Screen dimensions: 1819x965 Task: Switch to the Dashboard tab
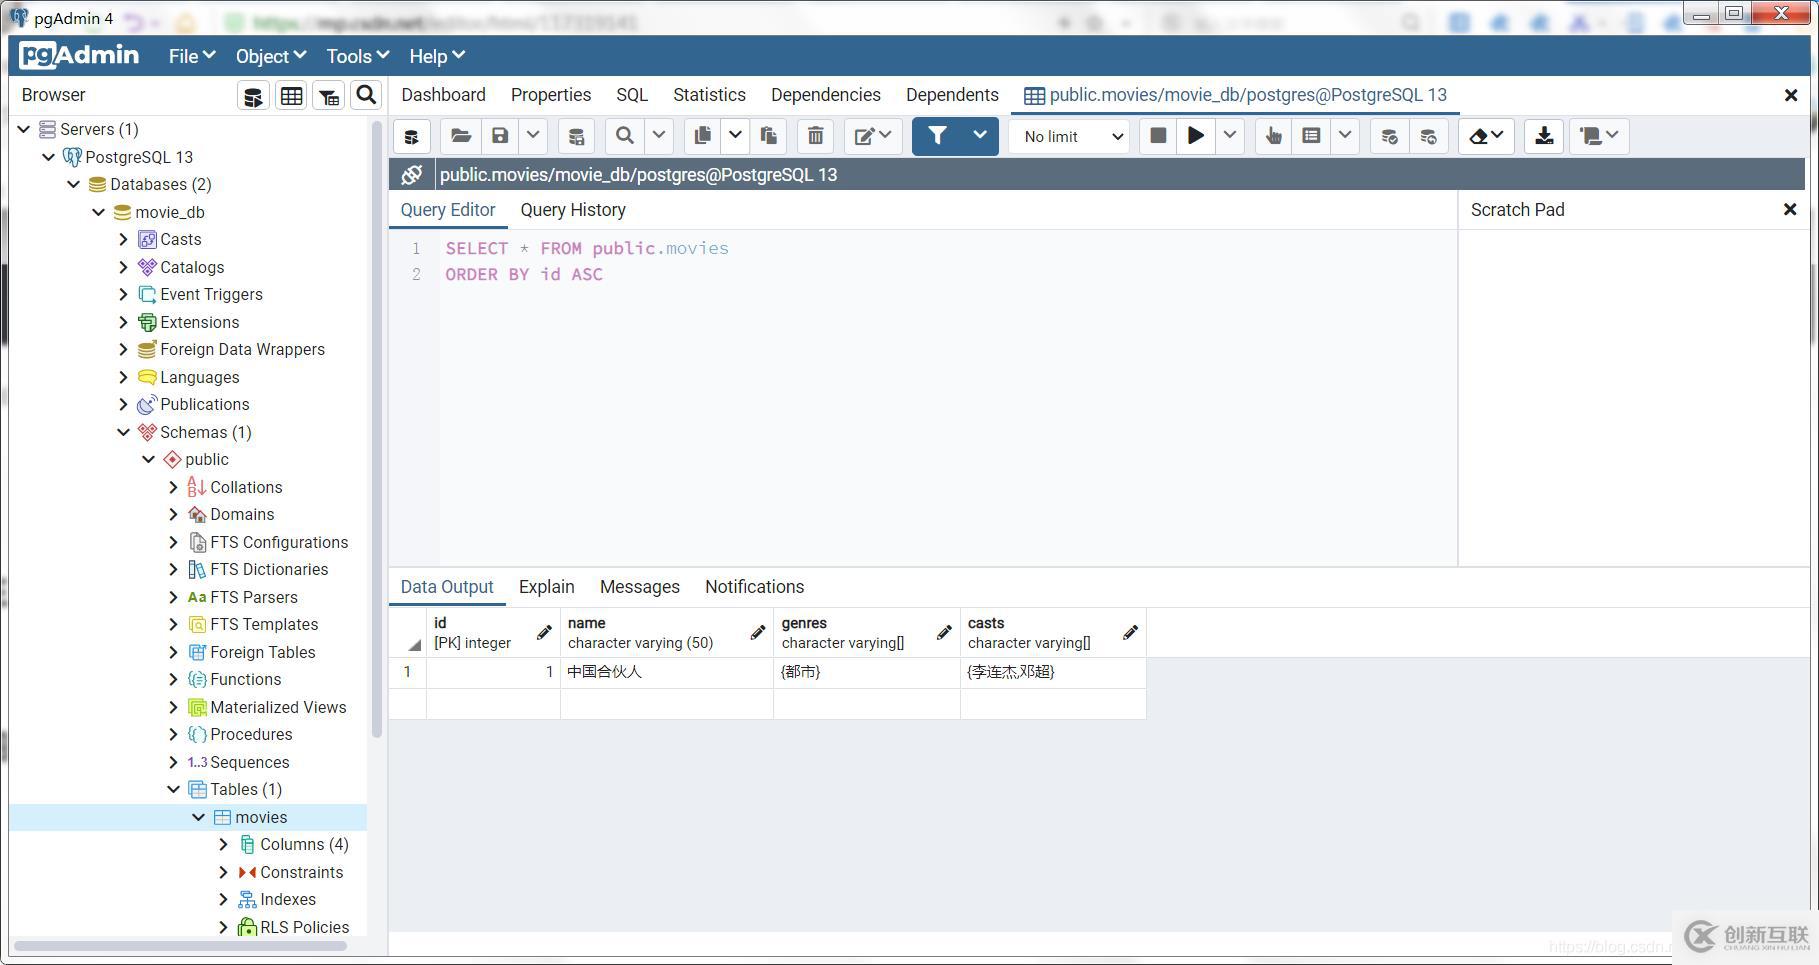[x=443, y=95]
